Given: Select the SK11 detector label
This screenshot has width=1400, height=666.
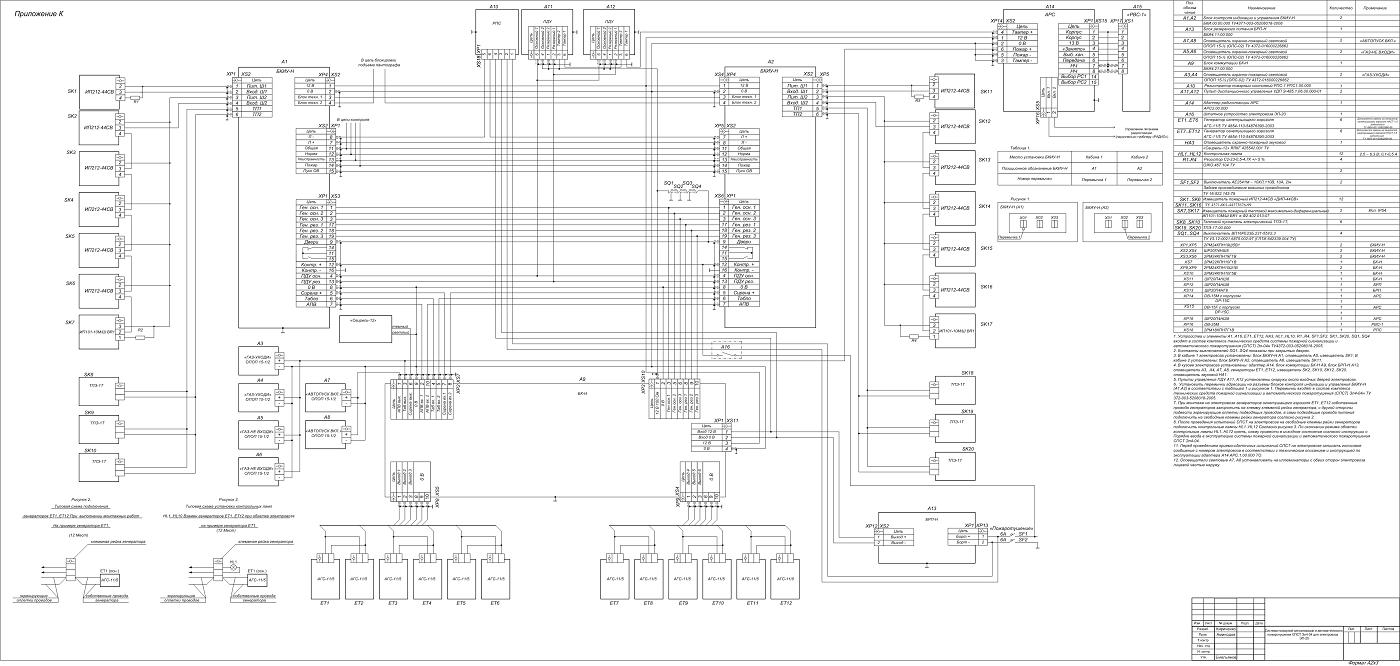Looking at the screenshot, I should point(985,92).
